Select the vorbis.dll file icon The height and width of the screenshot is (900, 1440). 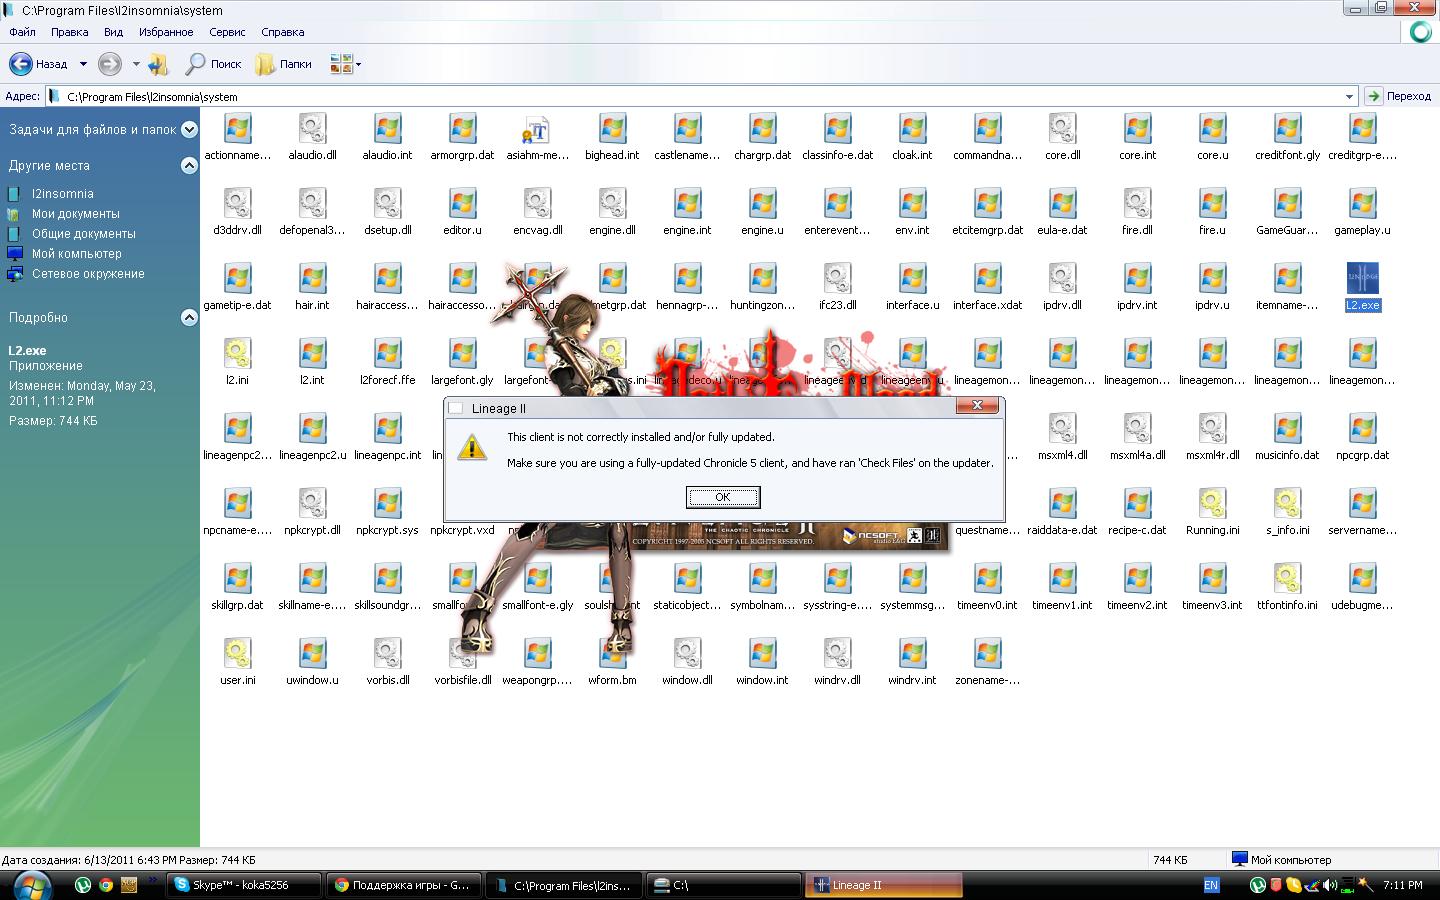pyautogui.click(x=387, y=654)
